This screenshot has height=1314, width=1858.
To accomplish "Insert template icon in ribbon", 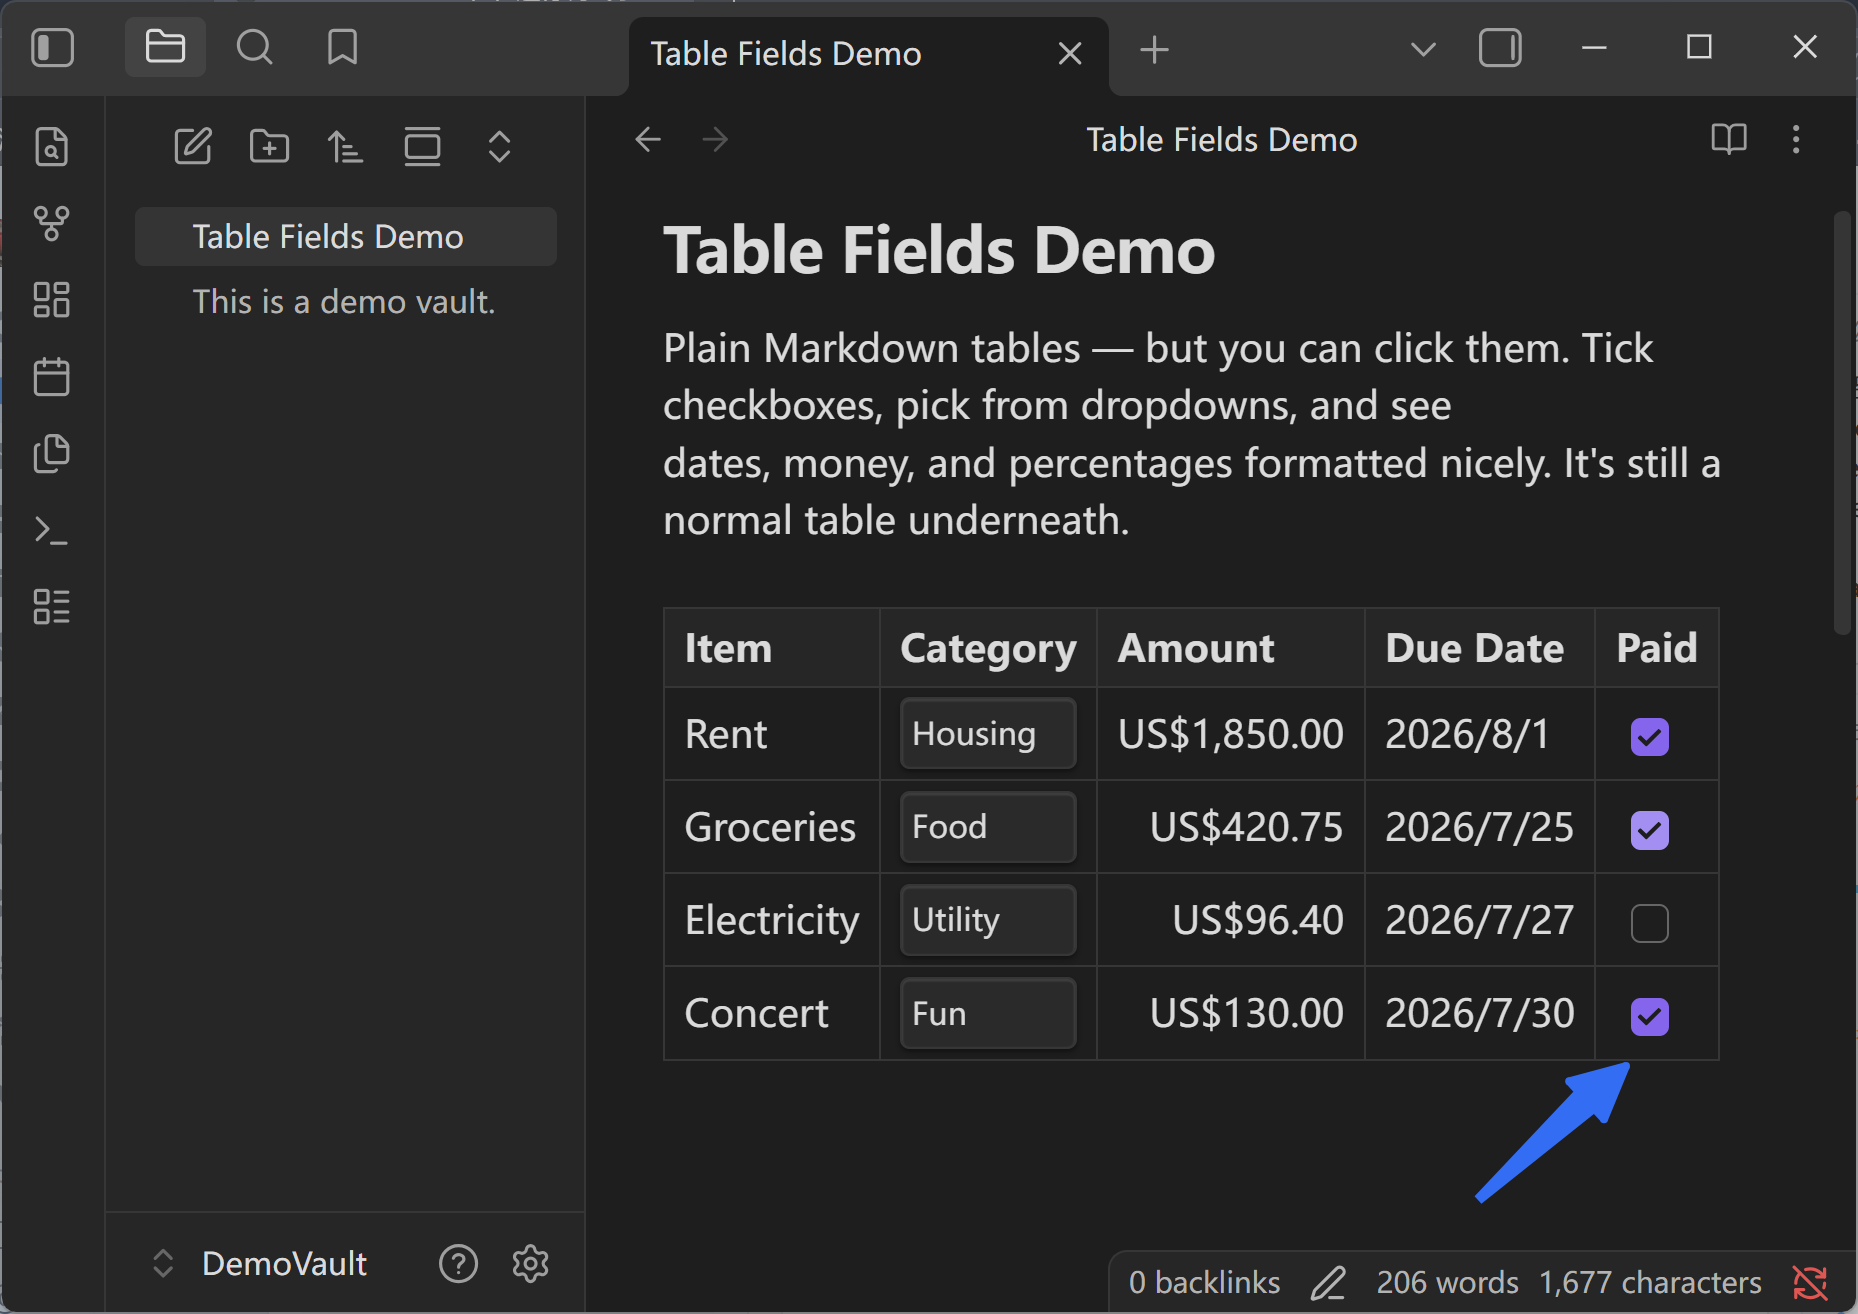I will pos(51,453).
